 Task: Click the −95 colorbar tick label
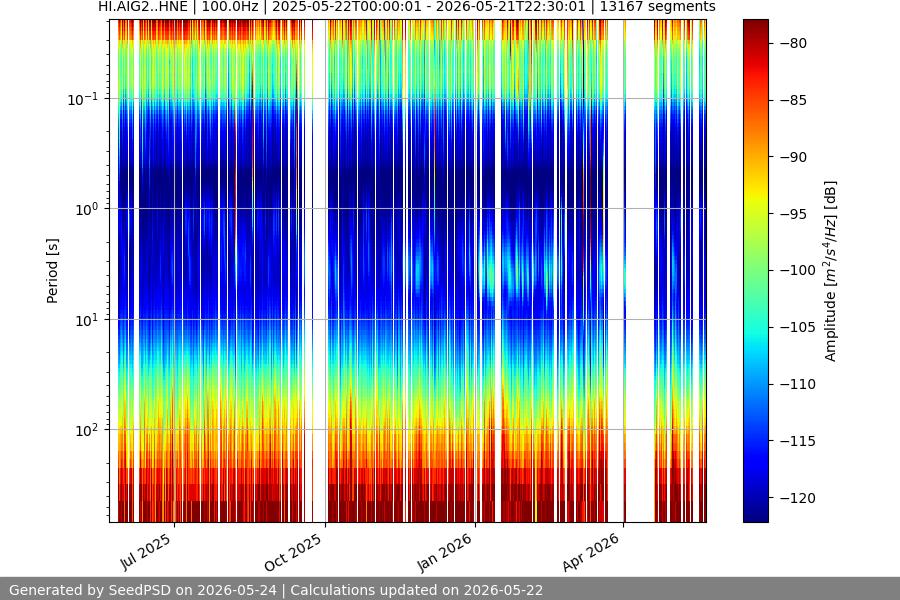point(793,214)
